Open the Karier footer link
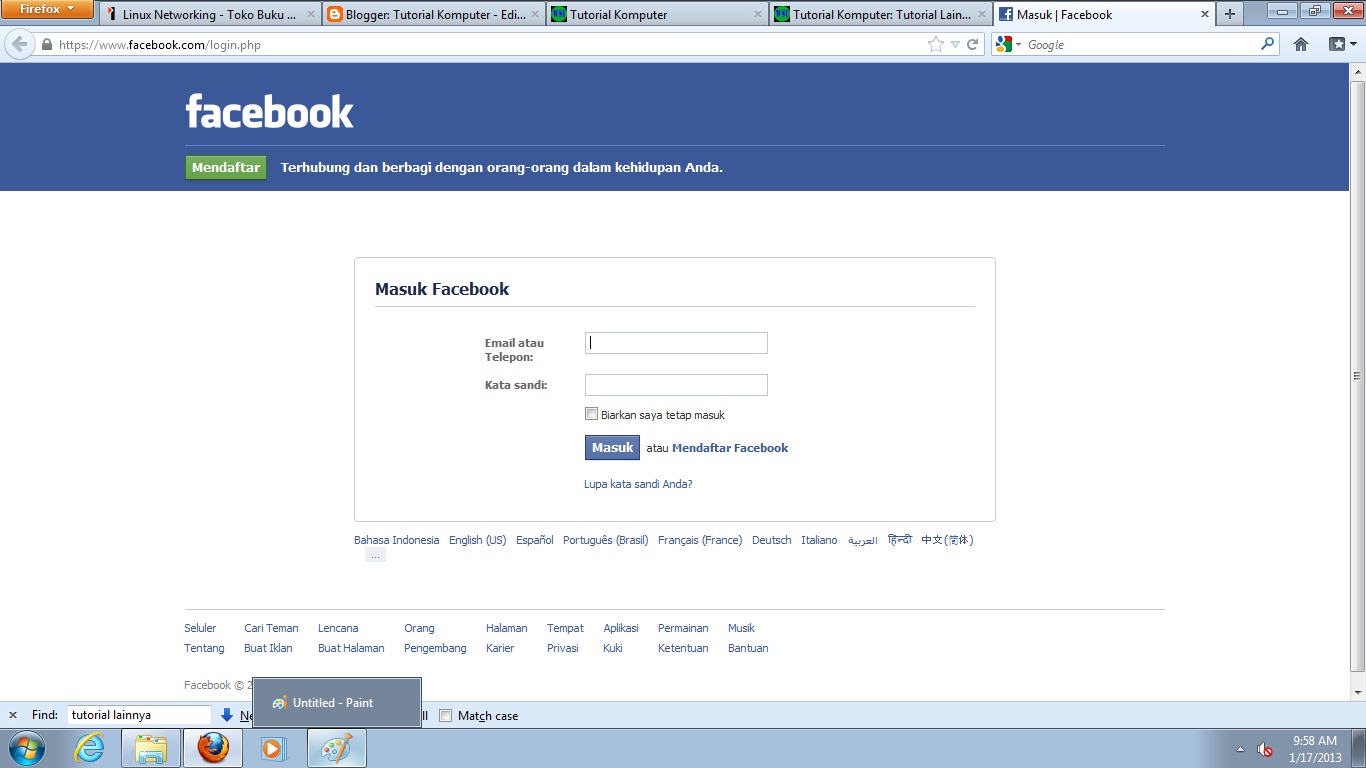1366x768 pixels. [x=500, y=648]
